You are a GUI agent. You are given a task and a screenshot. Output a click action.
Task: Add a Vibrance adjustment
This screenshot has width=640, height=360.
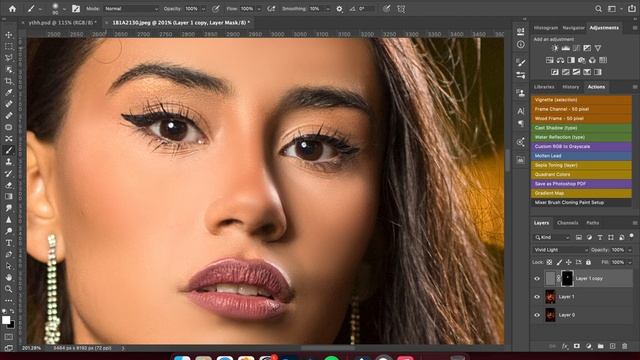tap(598, 48)
